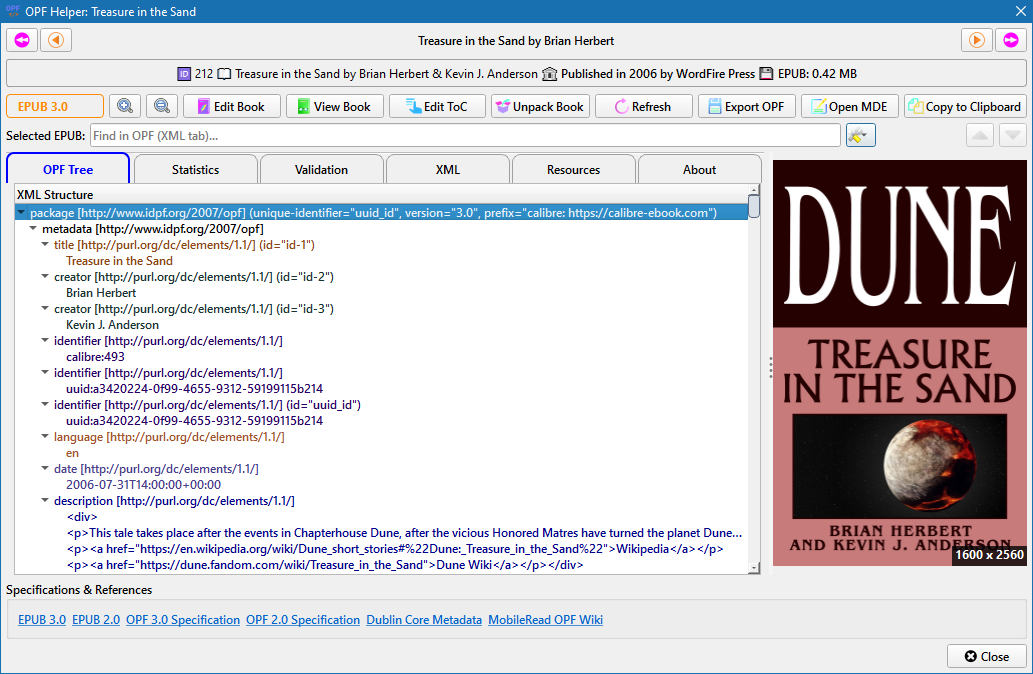Click the zoom out magnifier icon

coord(161,106)
